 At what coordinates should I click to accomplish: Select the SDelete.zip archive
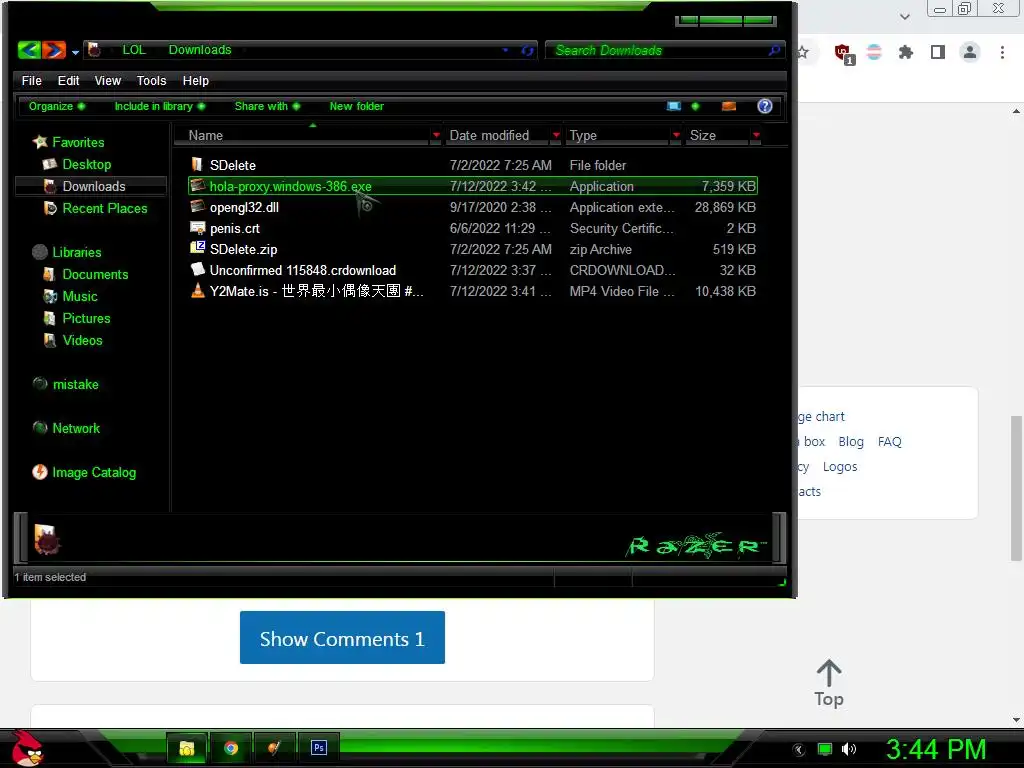point(473,249)
